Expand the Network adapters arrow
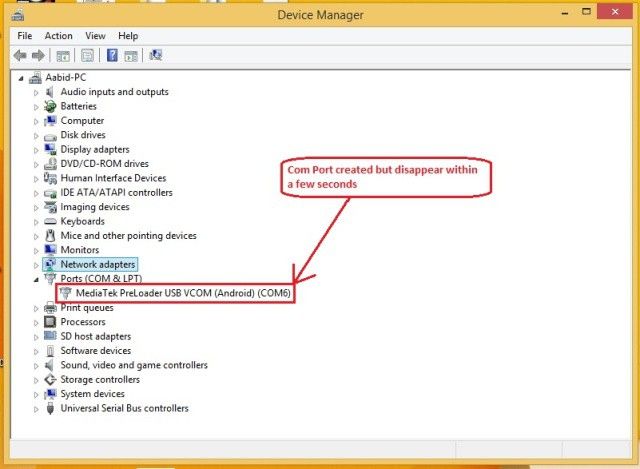This screenshot has height=469, width=640. tap(36, 265)
